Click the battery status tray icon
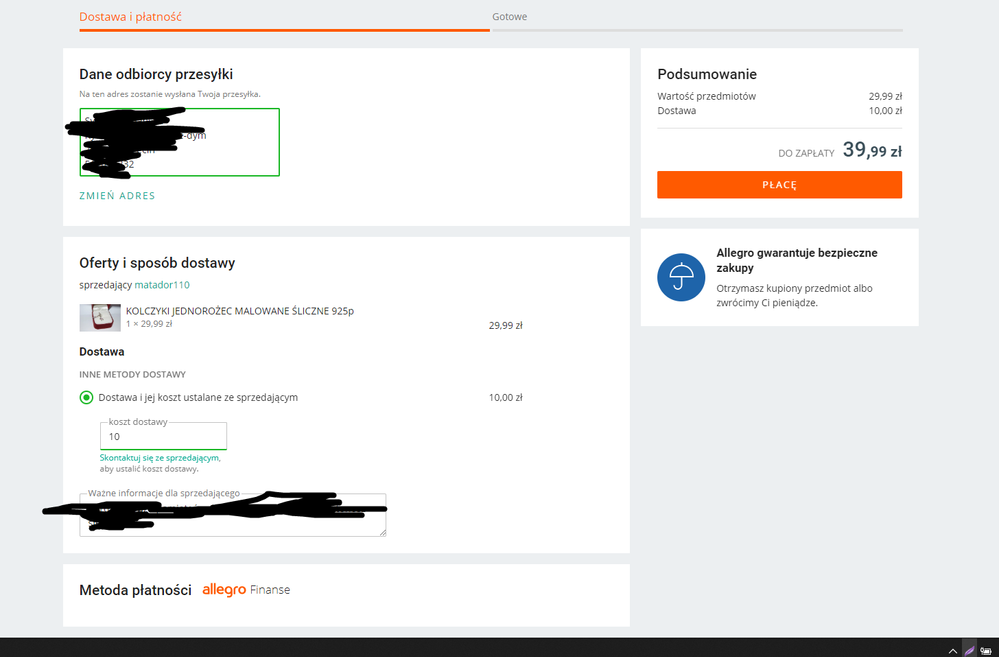Viewport: 999px width, 657px height. (x=988, y=649)
